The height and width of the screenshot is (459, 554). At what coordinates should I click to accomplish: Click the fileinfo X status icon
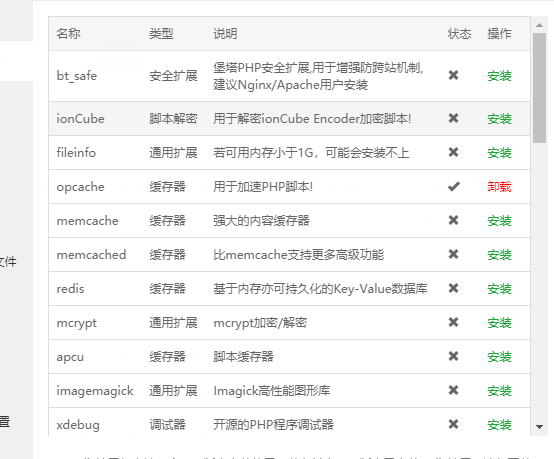(453, 152)
